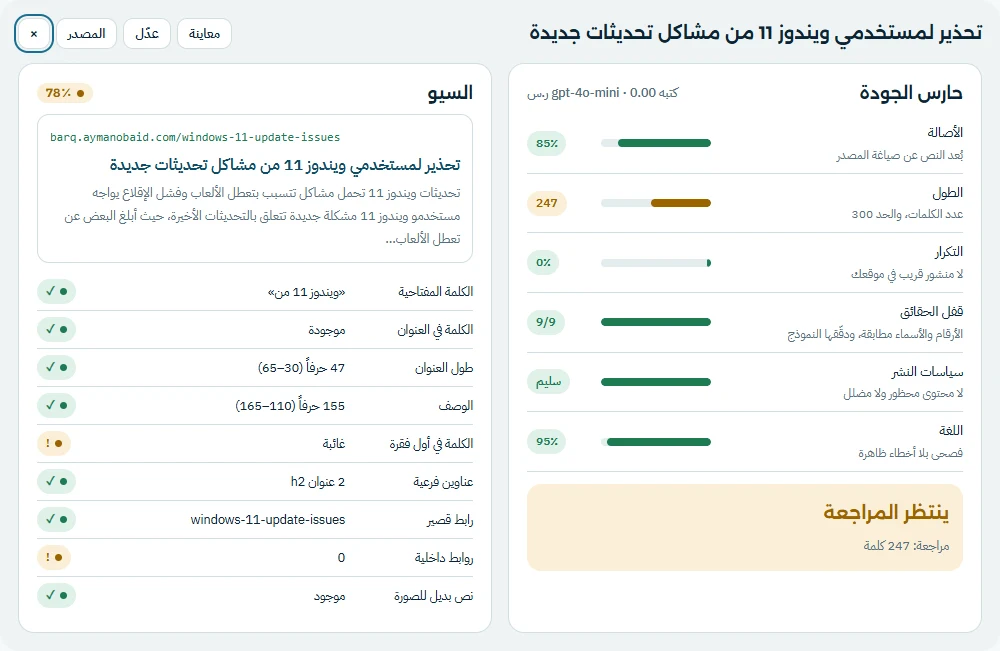Click the عدّل edit button
Viewport: 1000px width, 651px height.
[x=147, y=34]
